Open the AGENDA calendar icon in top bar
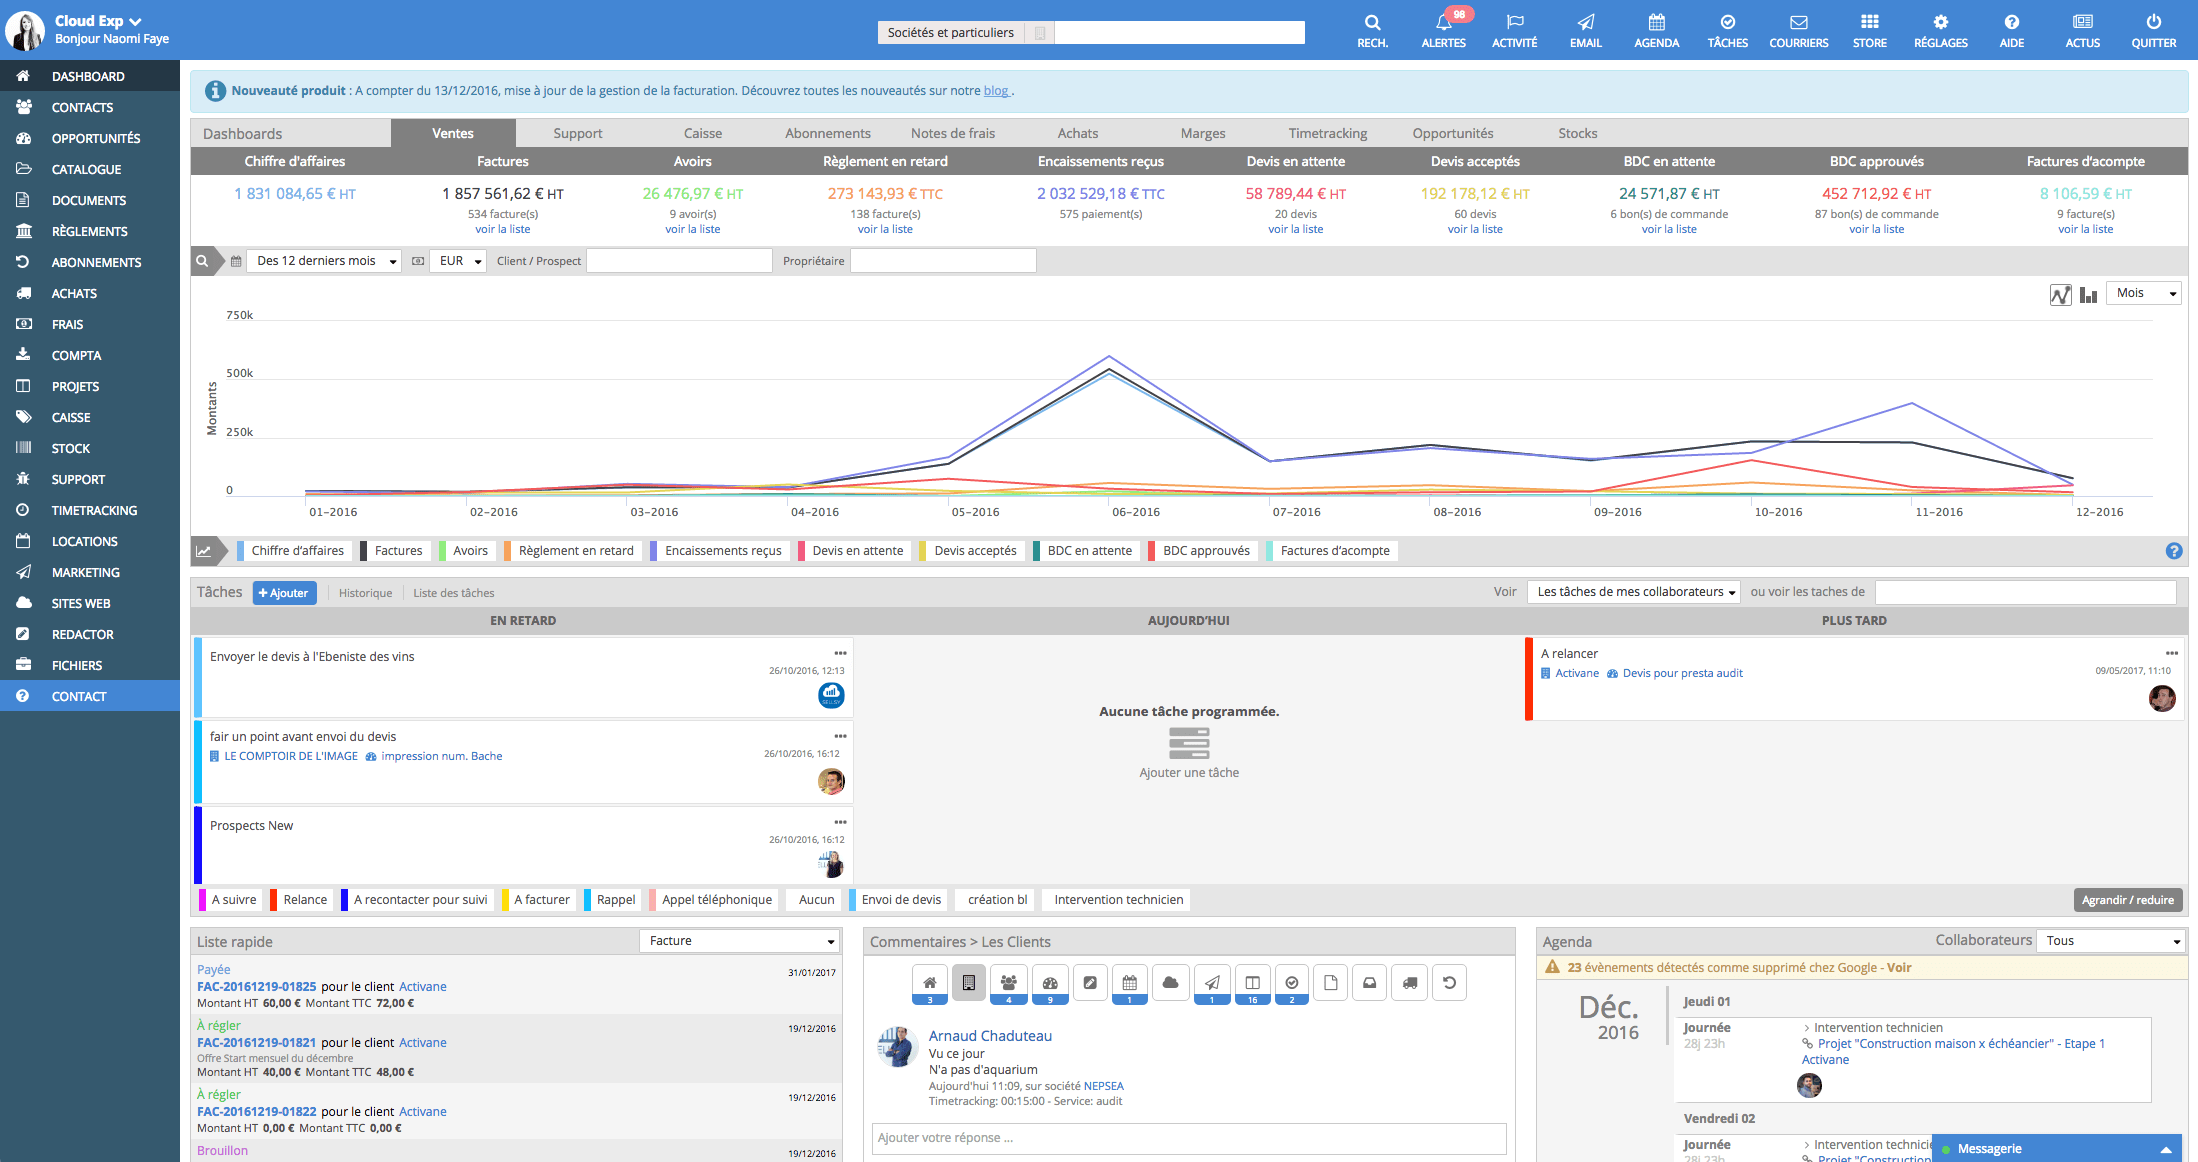2198x1162 pixels. click(1657, 31)
